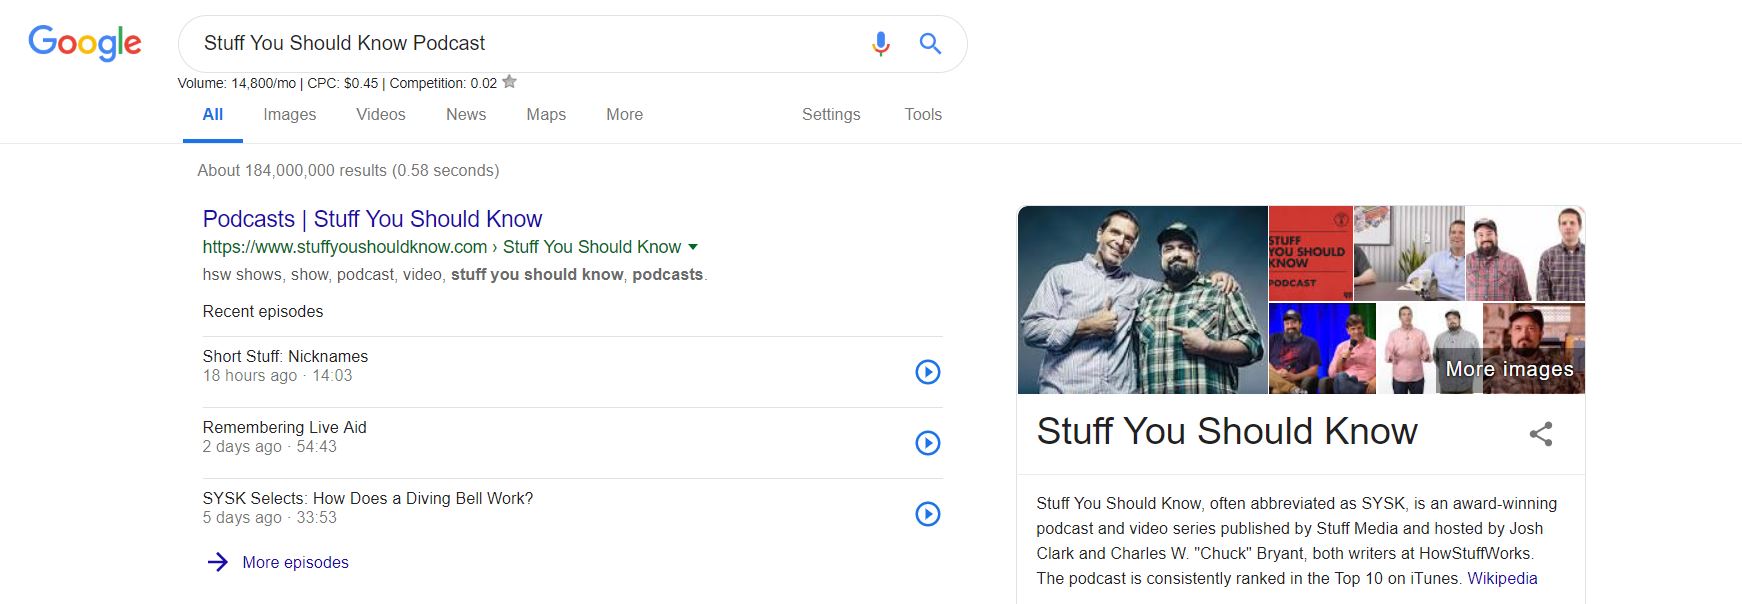Image resolution: width=1742 pixels, height=604 pixels.
Task: Click the Google logo
Action: point(85,43)
